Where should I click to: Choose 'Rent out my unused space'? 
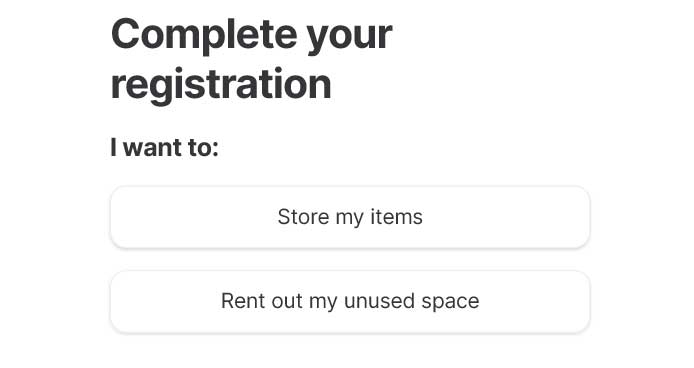(350, 302)
